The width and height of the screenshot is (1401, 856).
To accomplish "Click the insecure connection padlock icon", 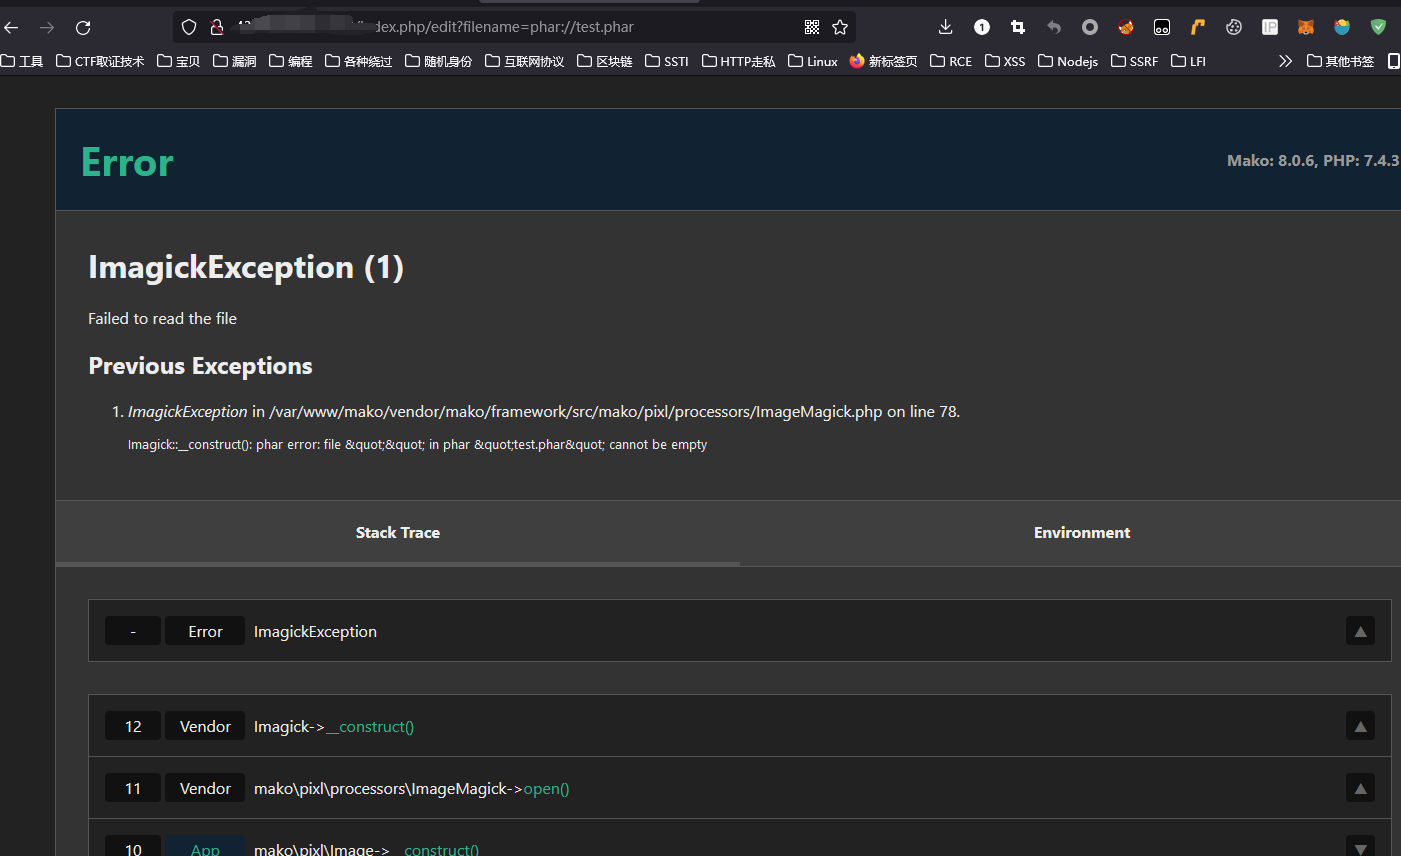I will click(x=216, y=27).
